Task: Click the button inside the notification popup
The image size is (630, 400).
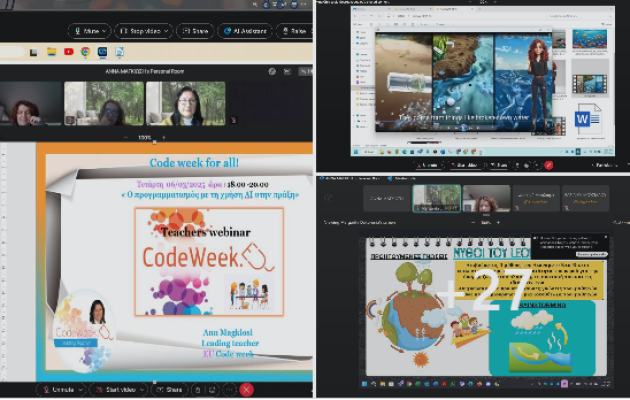Action: [591, 254]
